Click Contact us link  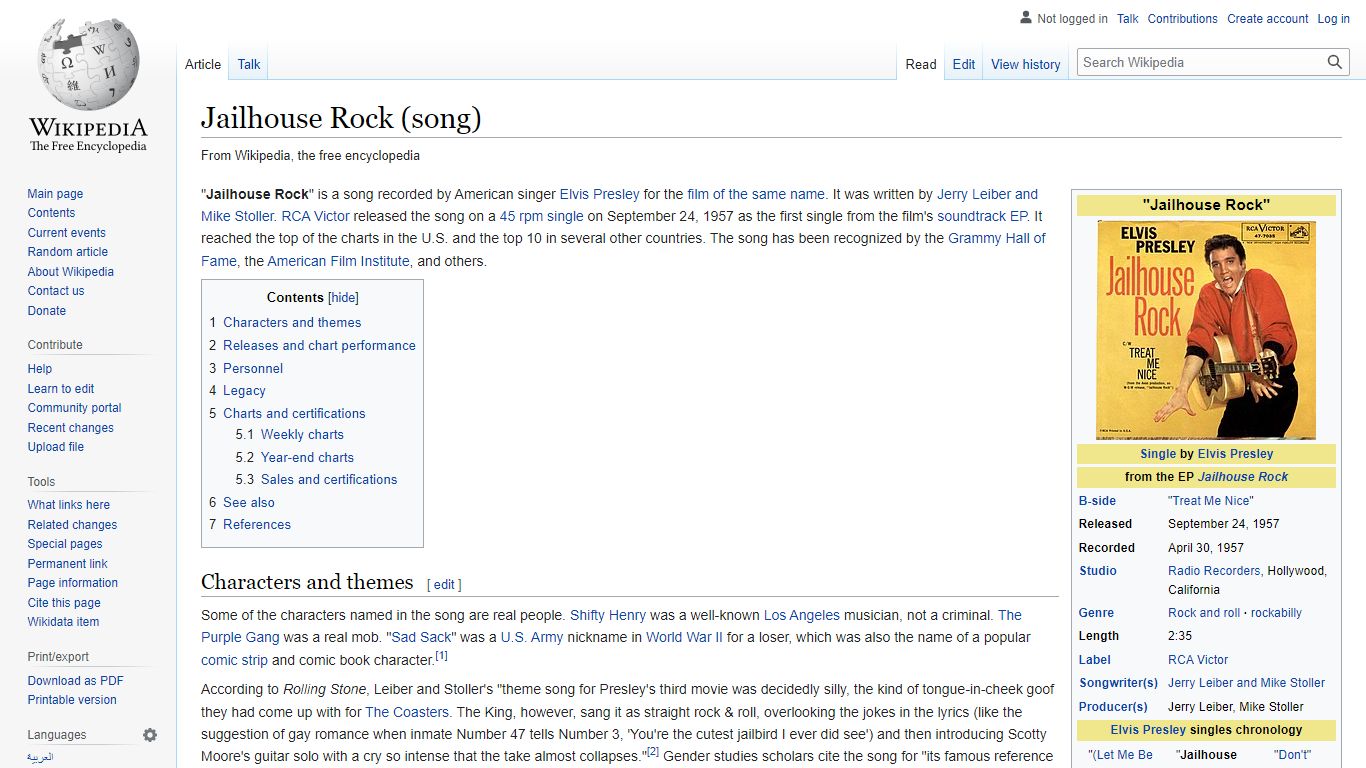pos(56,291)
